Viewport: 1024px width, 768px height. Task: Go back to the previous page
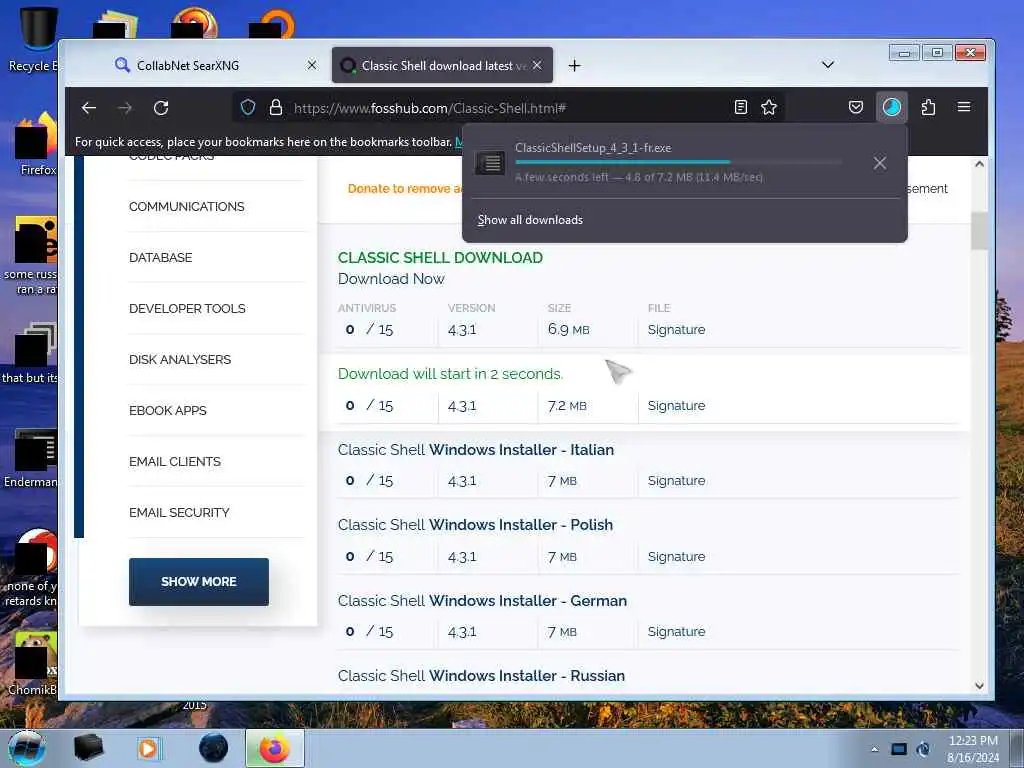tap(89, 108)
